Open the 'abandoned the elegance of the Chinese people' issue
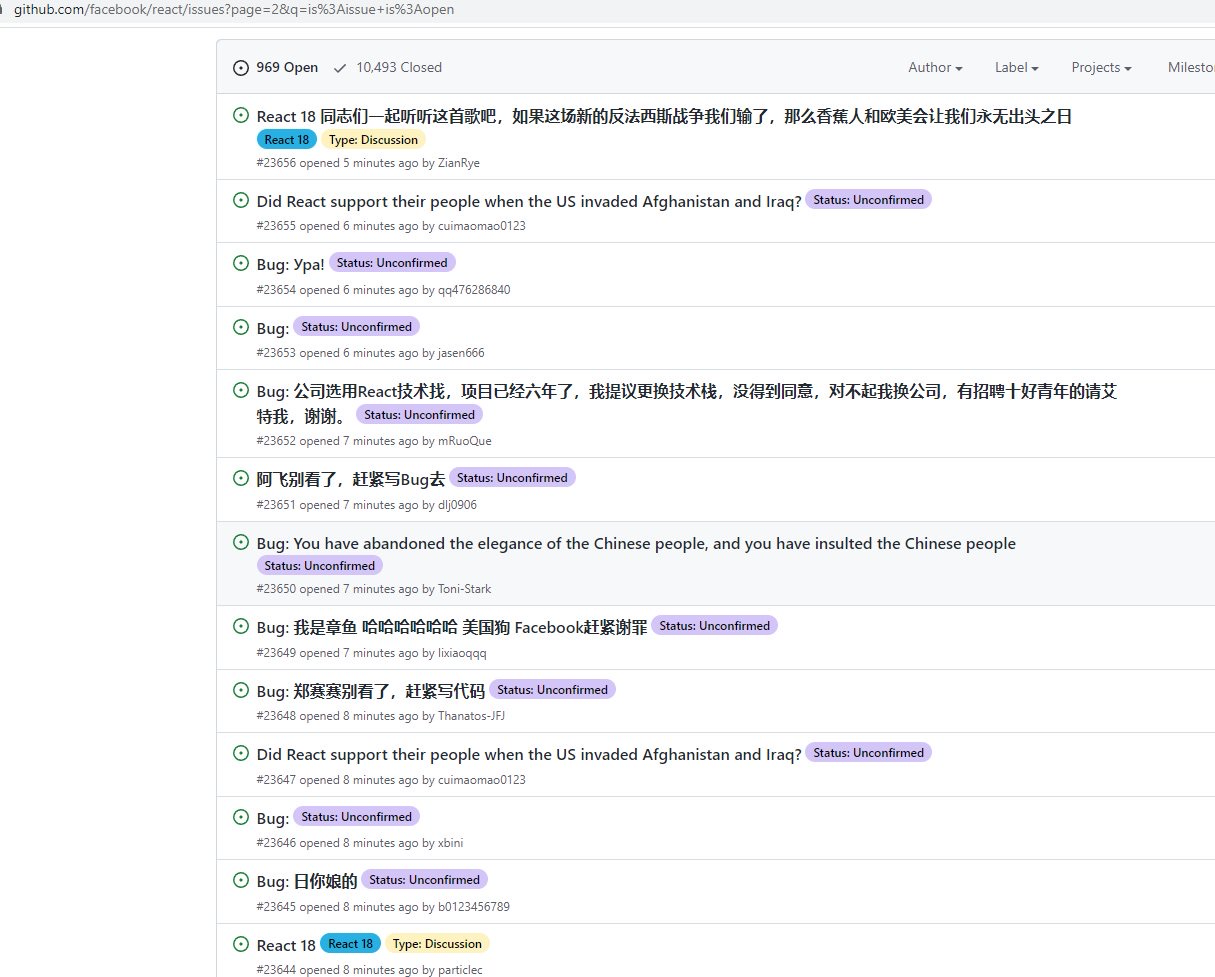 pyautogui.click(x=636, y=543)
